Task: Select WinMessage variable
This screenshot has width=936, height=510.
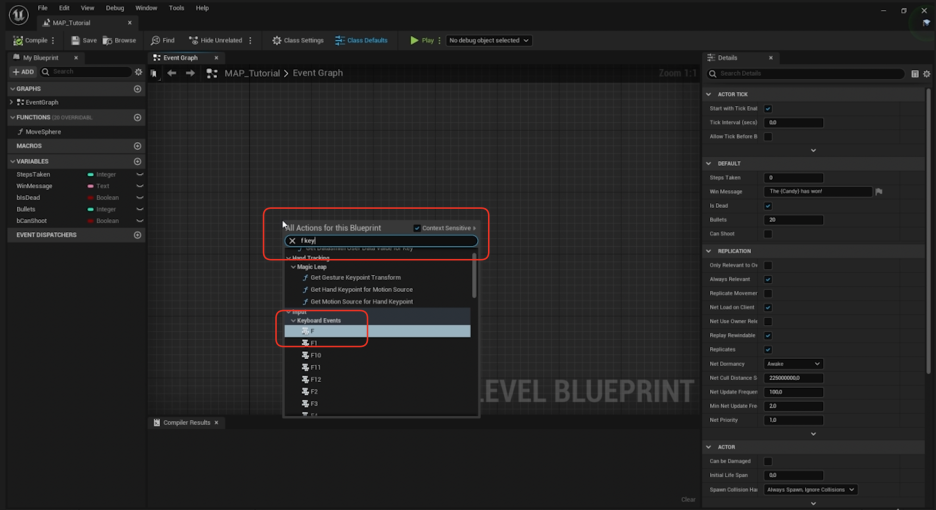Action: pyautogui.click(x=35, y=186)
